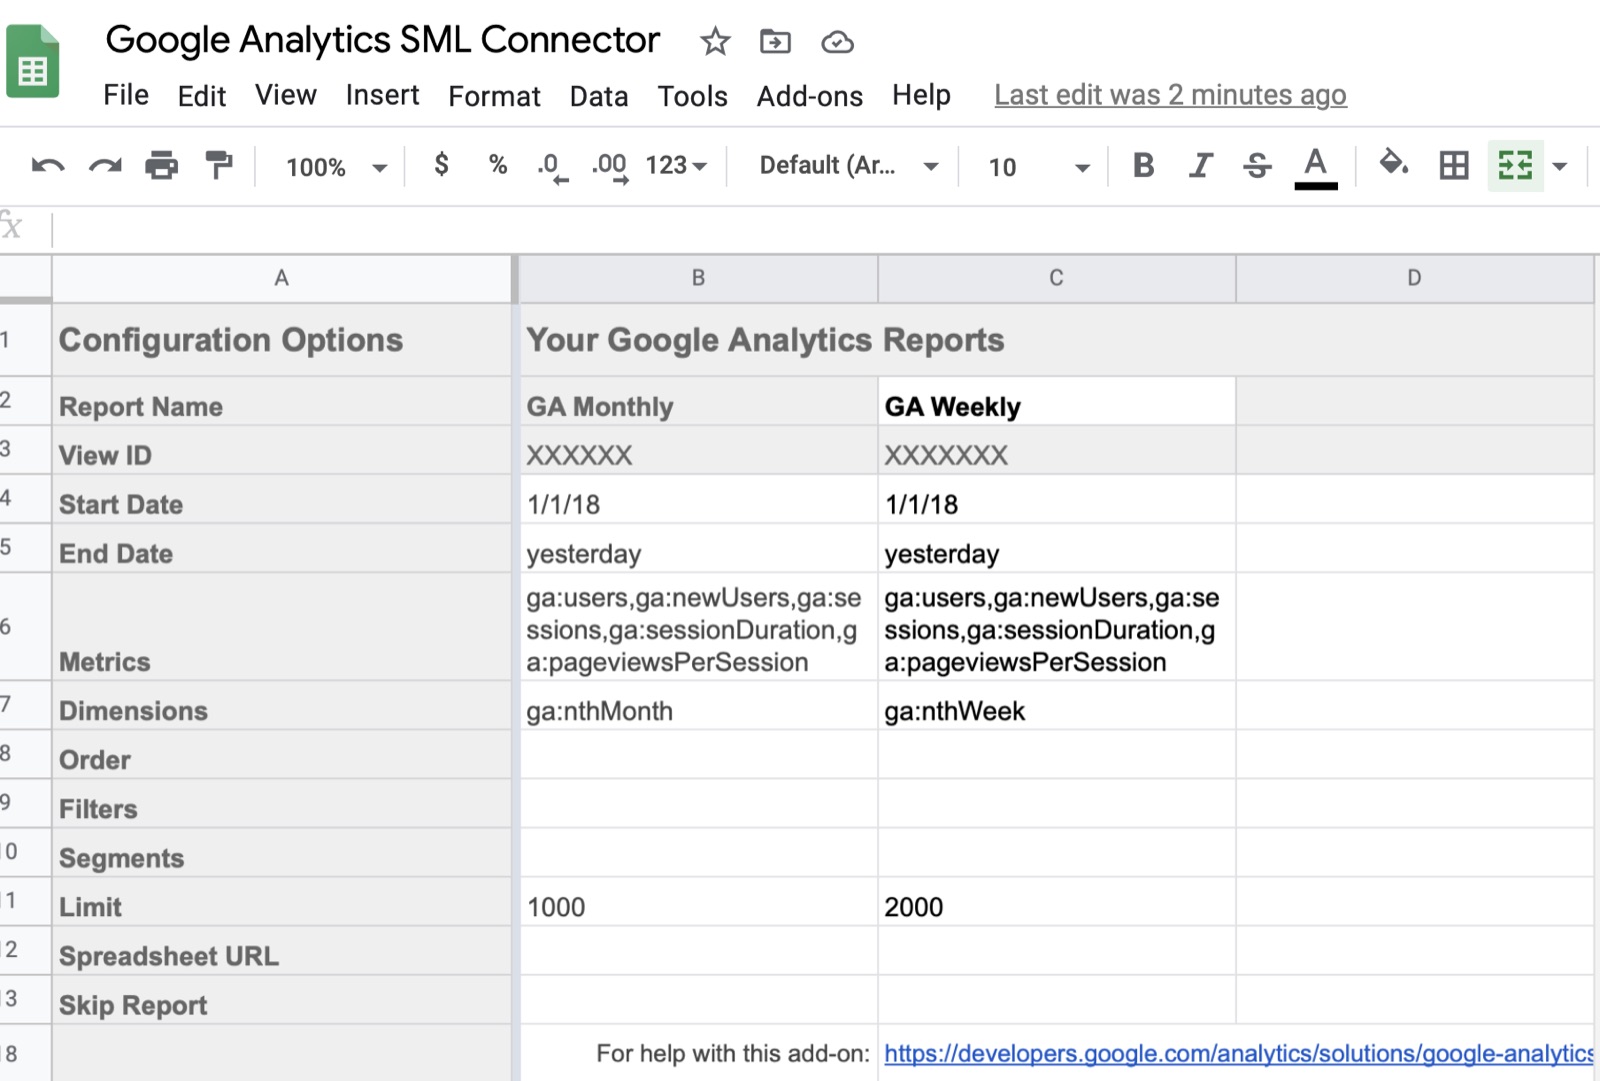The image size is (1600, 1081).
Task: Print the spreadsheet
Action: click(161, 166)
